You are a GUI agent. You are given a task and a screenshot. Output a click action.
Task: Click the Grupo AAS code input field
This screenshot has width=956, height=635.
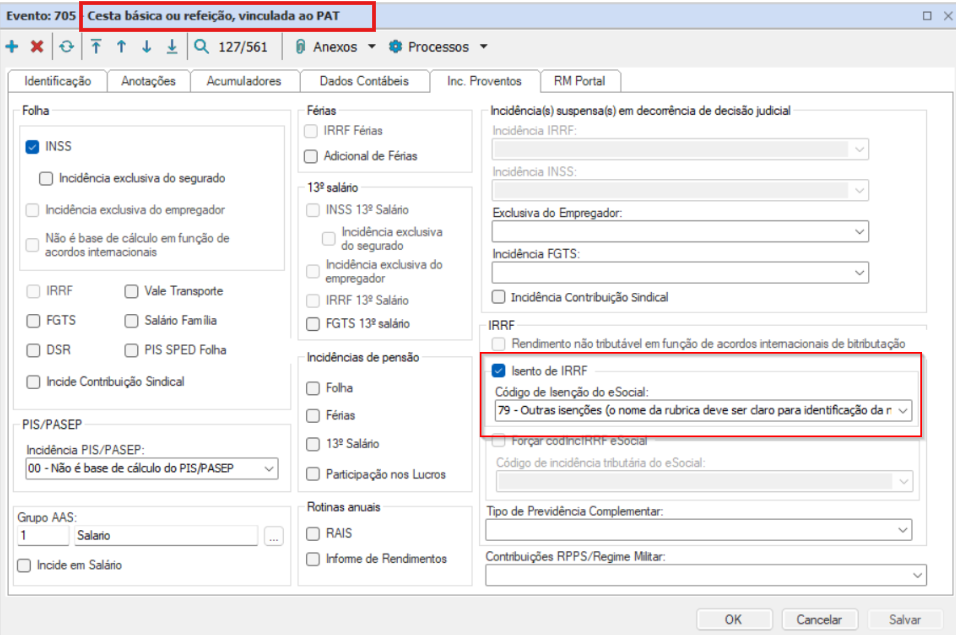point(44,536)
